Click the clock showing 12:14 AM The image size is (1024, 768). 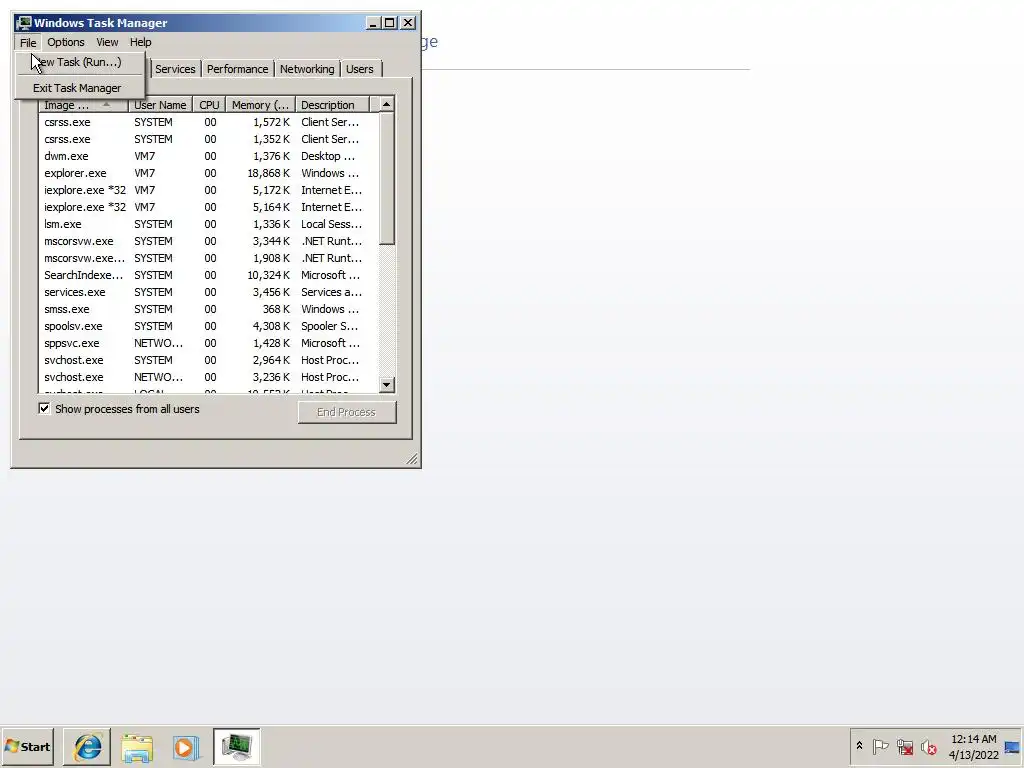[x=973, y=747]
